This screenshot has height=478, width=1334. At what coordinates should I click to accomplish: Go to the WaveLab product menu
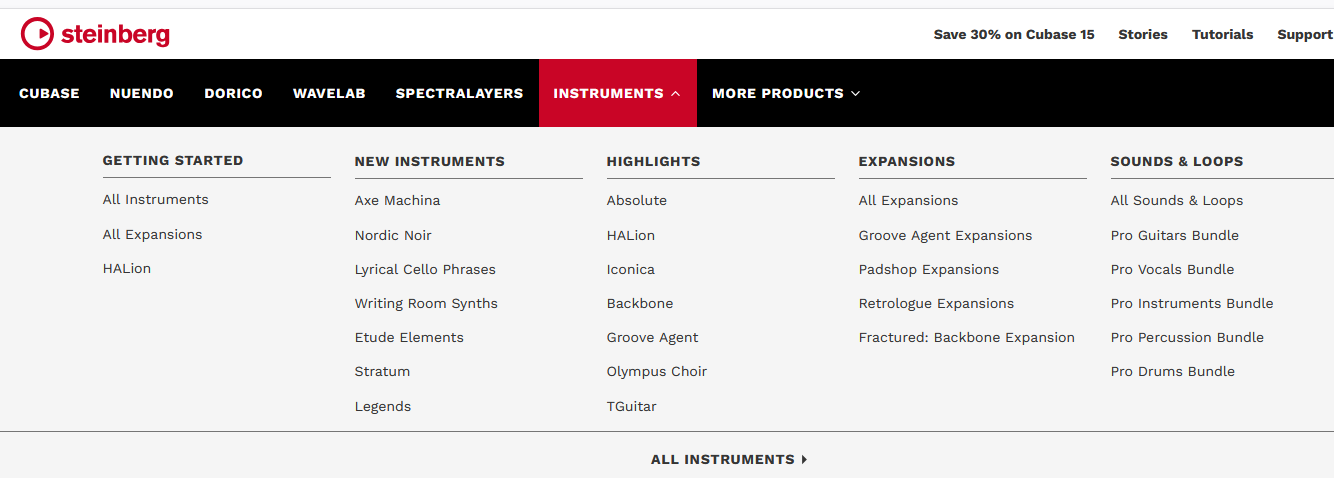[x=329, y=93]
